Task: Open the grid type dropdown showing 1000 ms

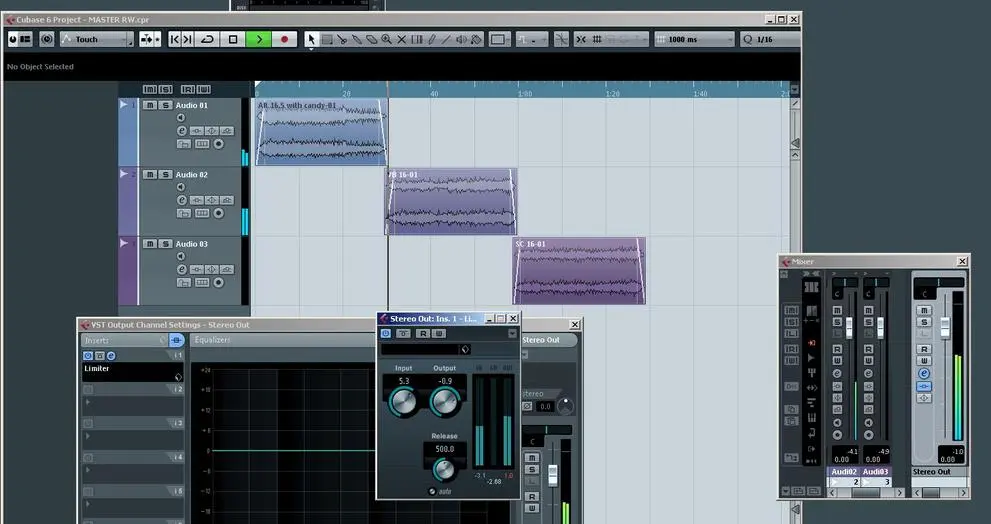Action: [x=695, y=39]
